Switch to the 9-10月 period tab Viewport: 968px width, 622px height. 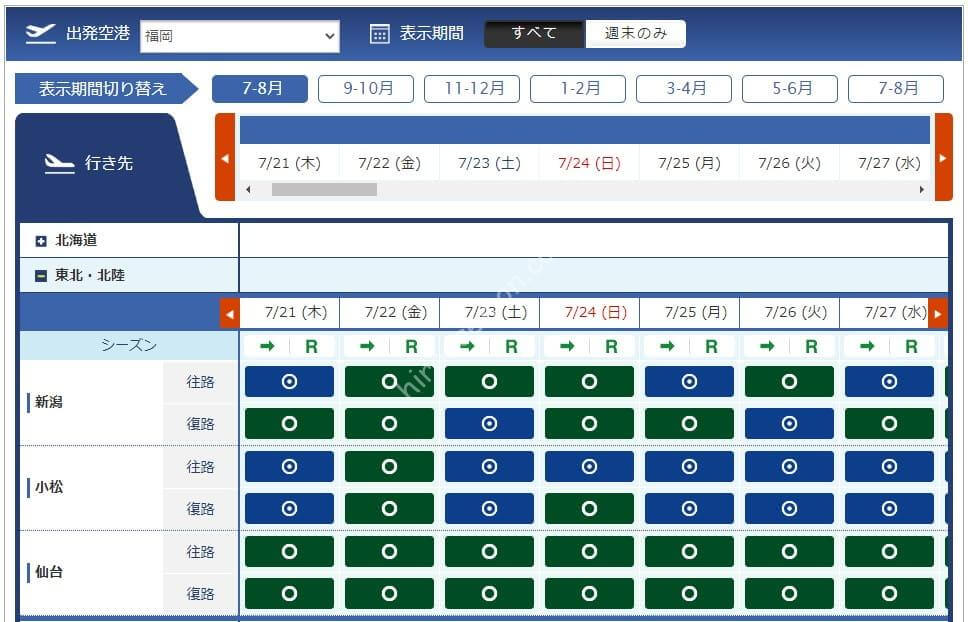point(366,89)
